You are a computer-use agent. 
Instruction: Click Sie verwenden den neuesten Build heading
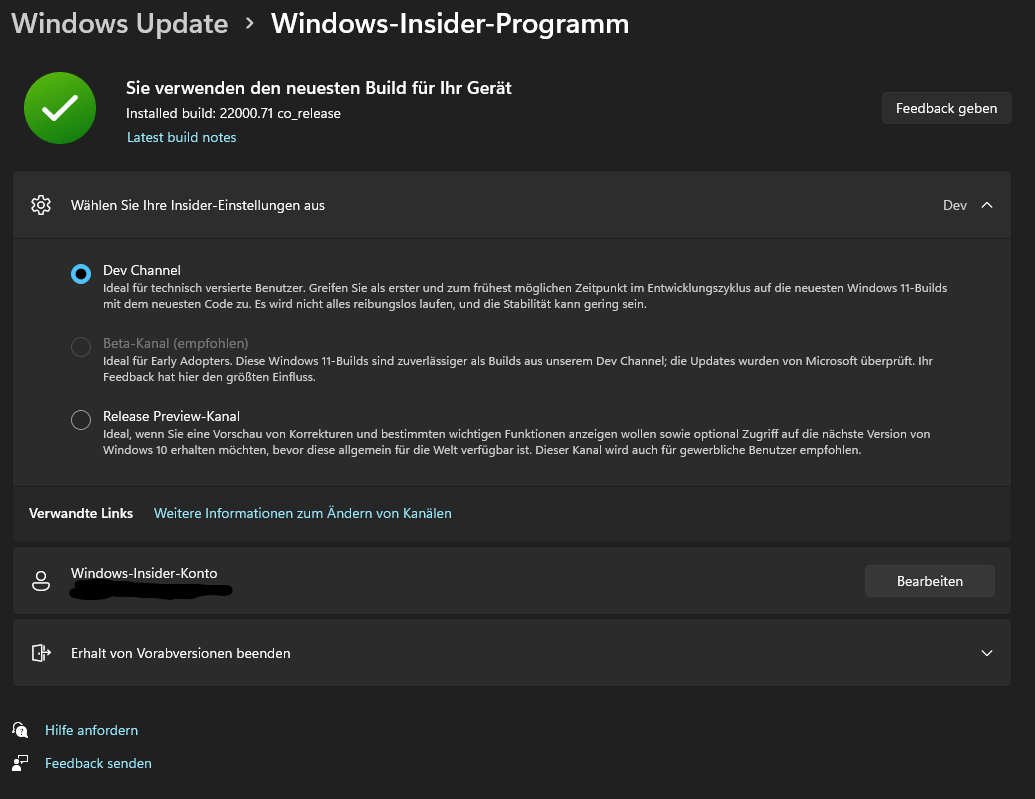[x=319, y=88]
